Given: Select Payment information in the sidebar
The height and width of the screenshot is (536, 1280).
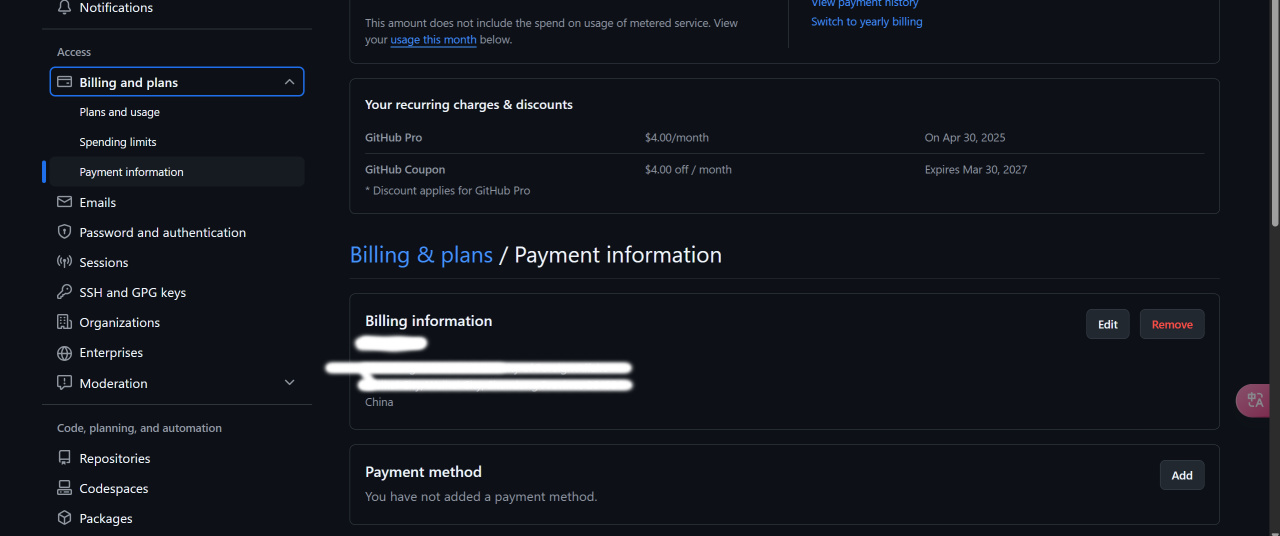Looking at the screenshot, I should [x=177, y=172].
